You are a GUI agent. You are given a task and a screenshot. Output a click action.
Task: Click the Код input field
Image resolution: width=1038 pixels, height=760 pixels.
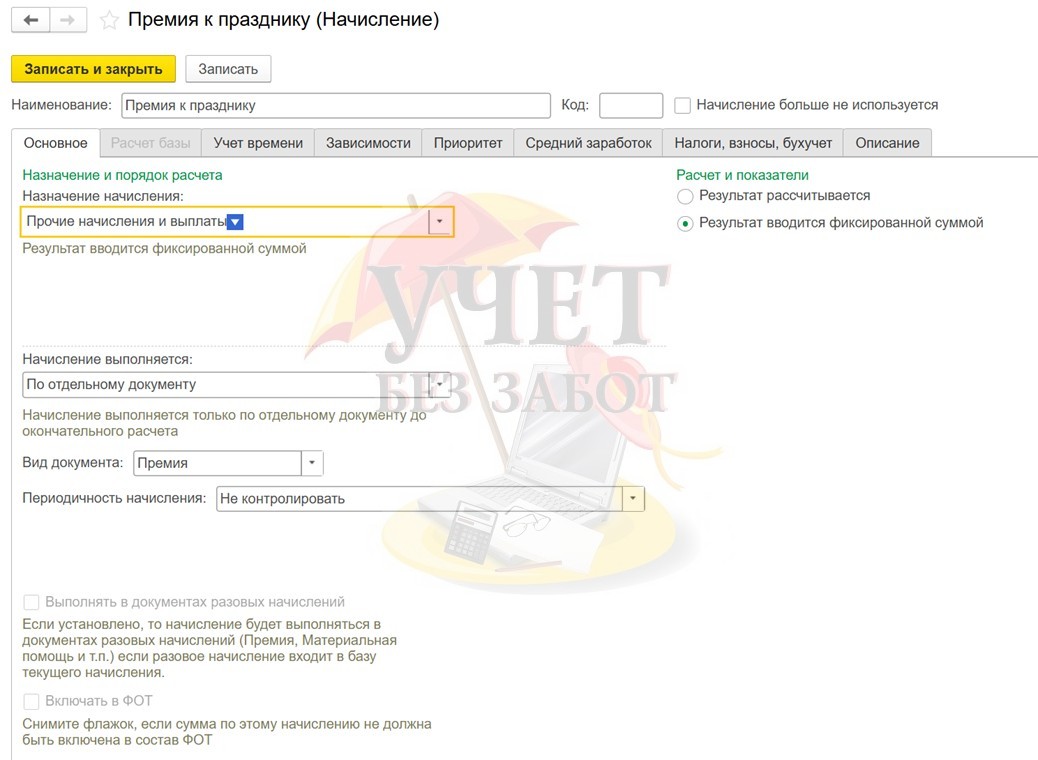(630, 105)
